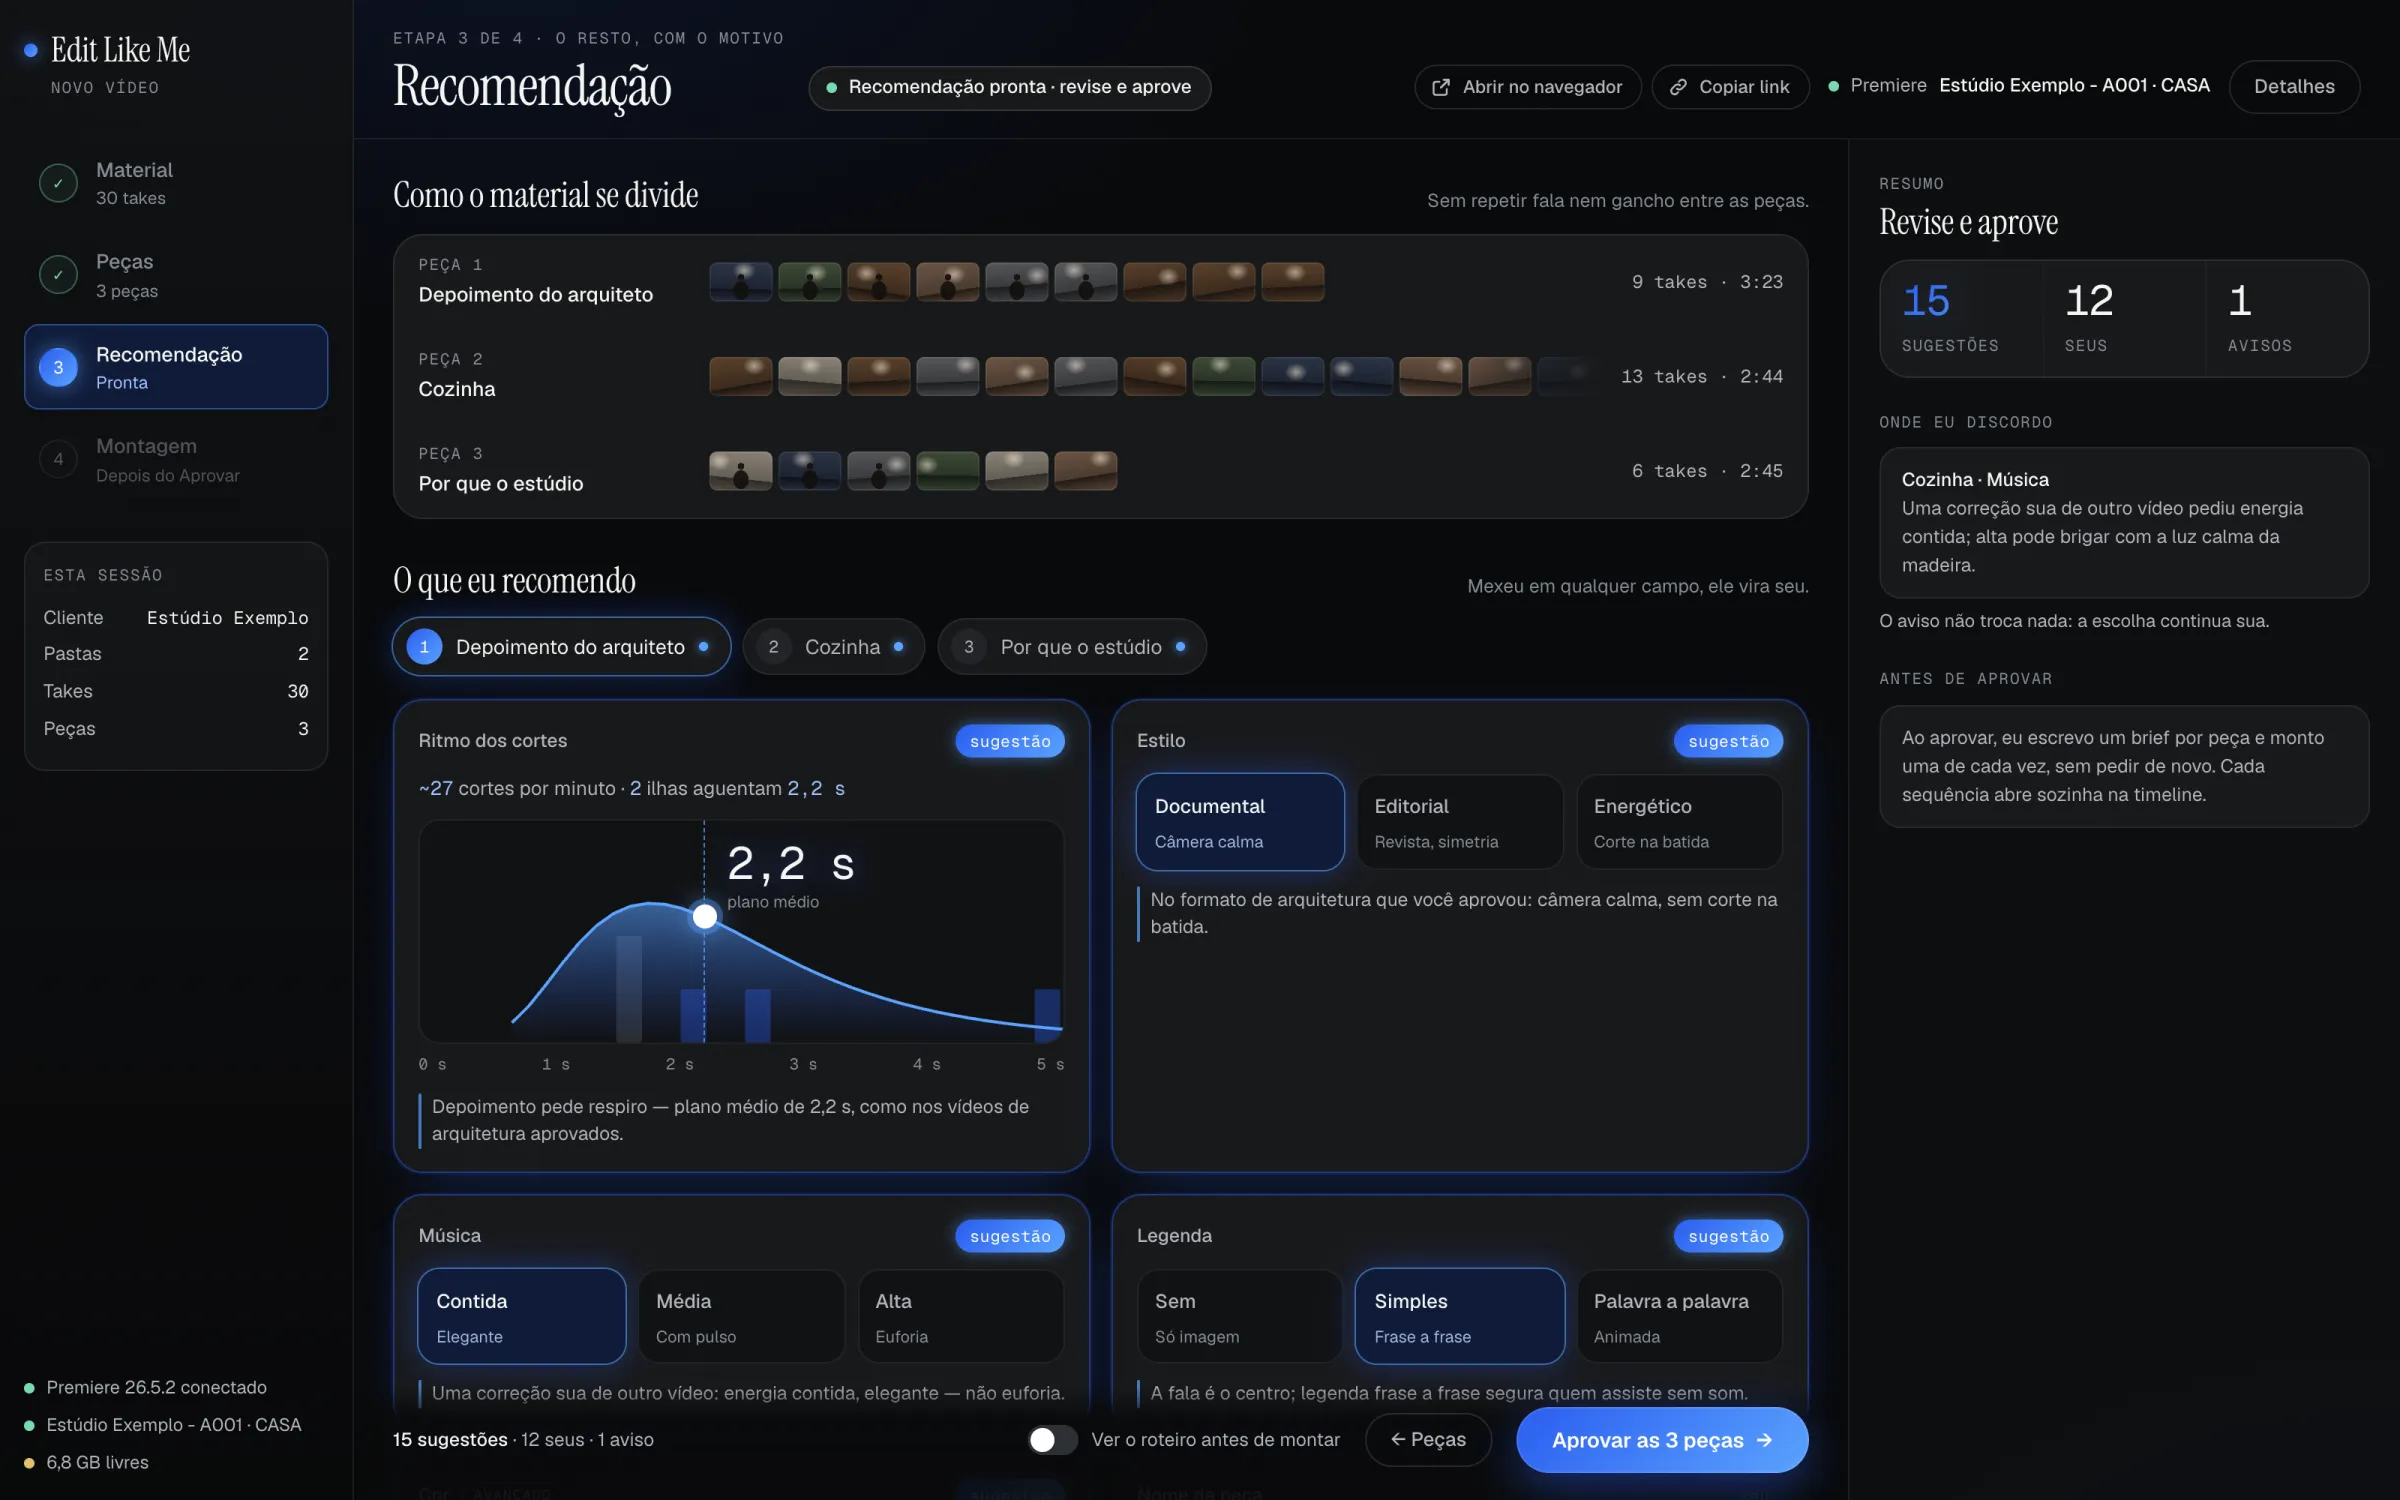Go back with the Peças button
The height and width of the screenshot is (1500, 2400).
(1428, 1440)
